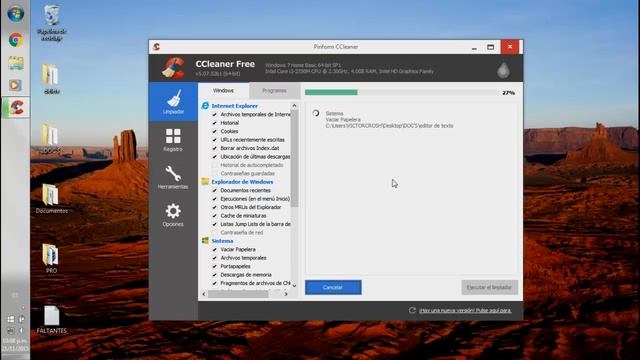
Task: Click the horizontal scroll-left arrow
Action: pyautogui.click(x=204, y=294)
